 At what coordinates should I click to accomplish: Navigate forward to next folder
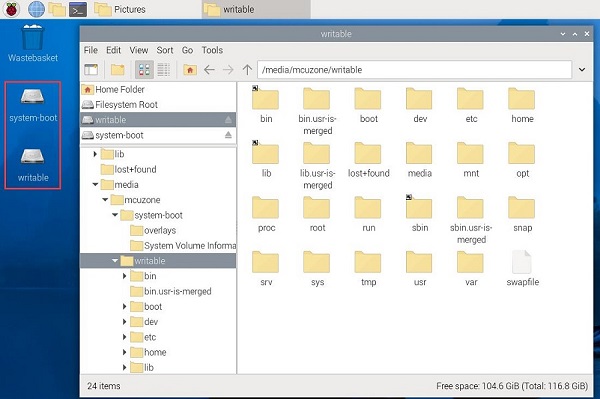pyautogui.click(x=228, y=70)
